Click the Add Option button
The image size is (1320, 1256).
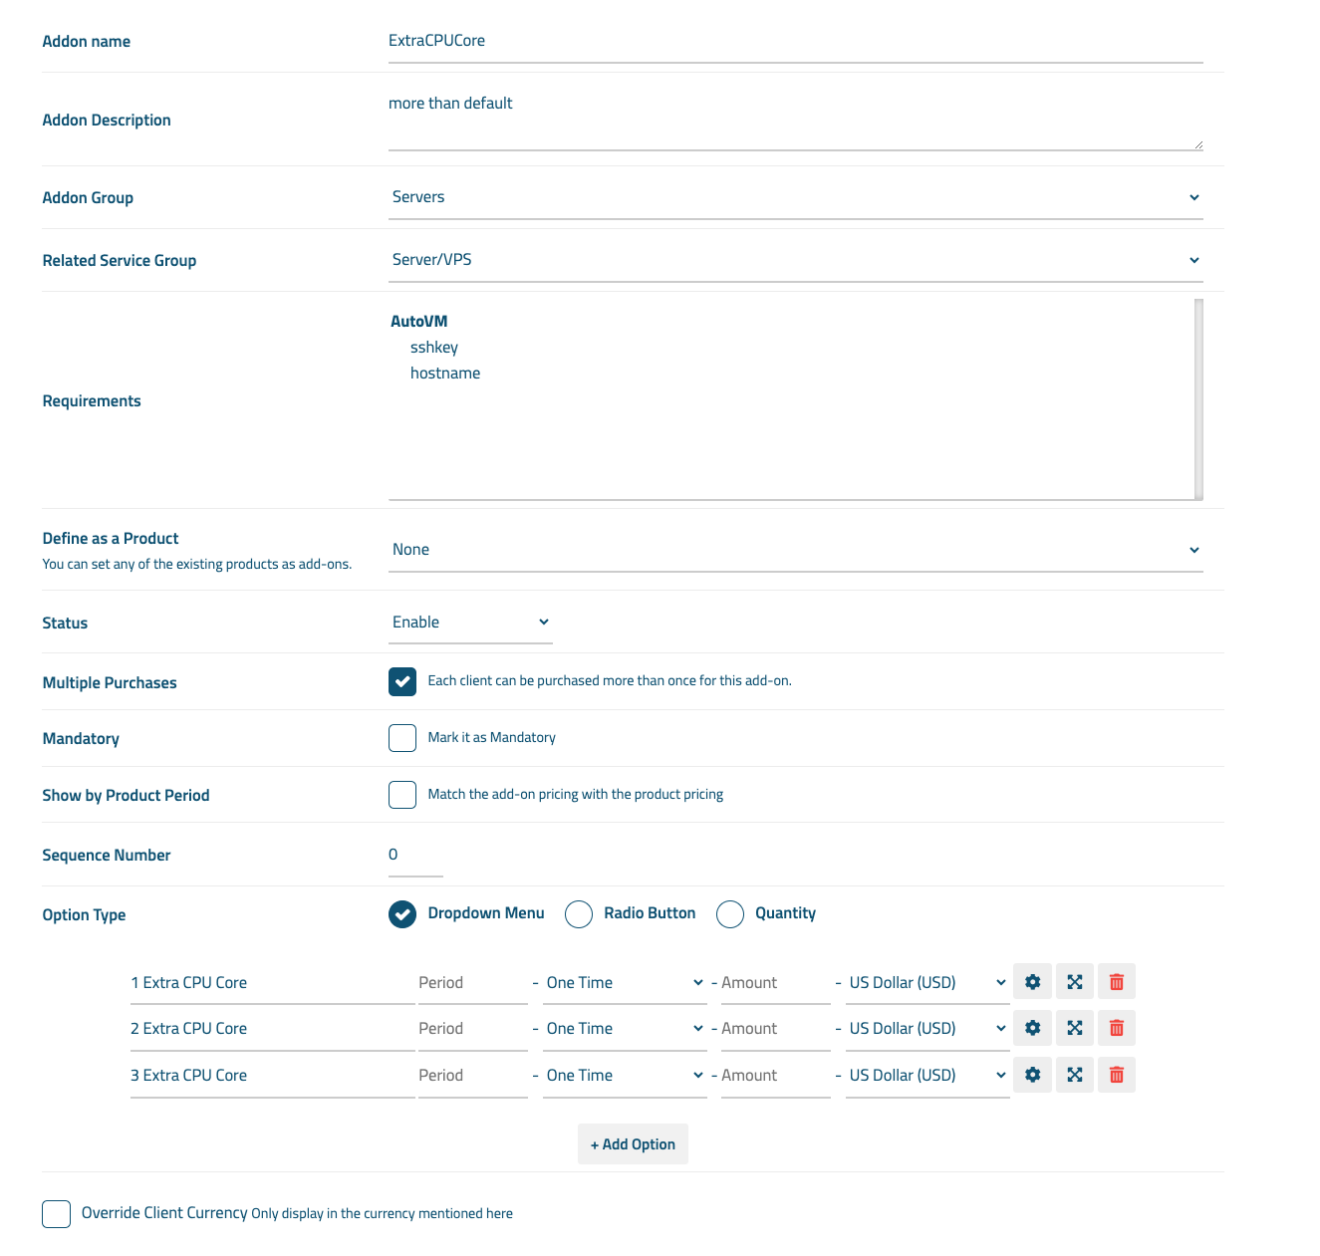point(633,1144)
